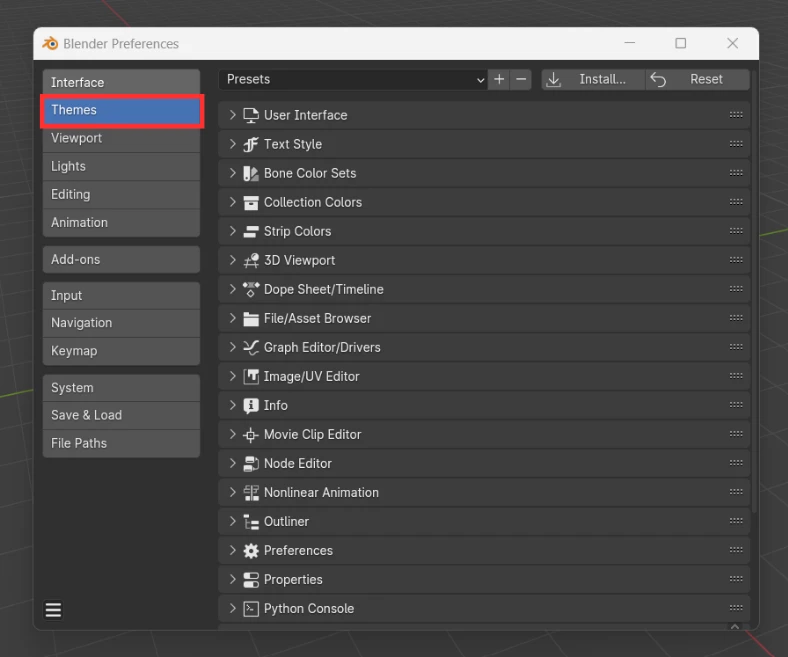The image size is (788, 657).
Task: Open the Lights preferences tab
Action: click(x=121, y=166)
